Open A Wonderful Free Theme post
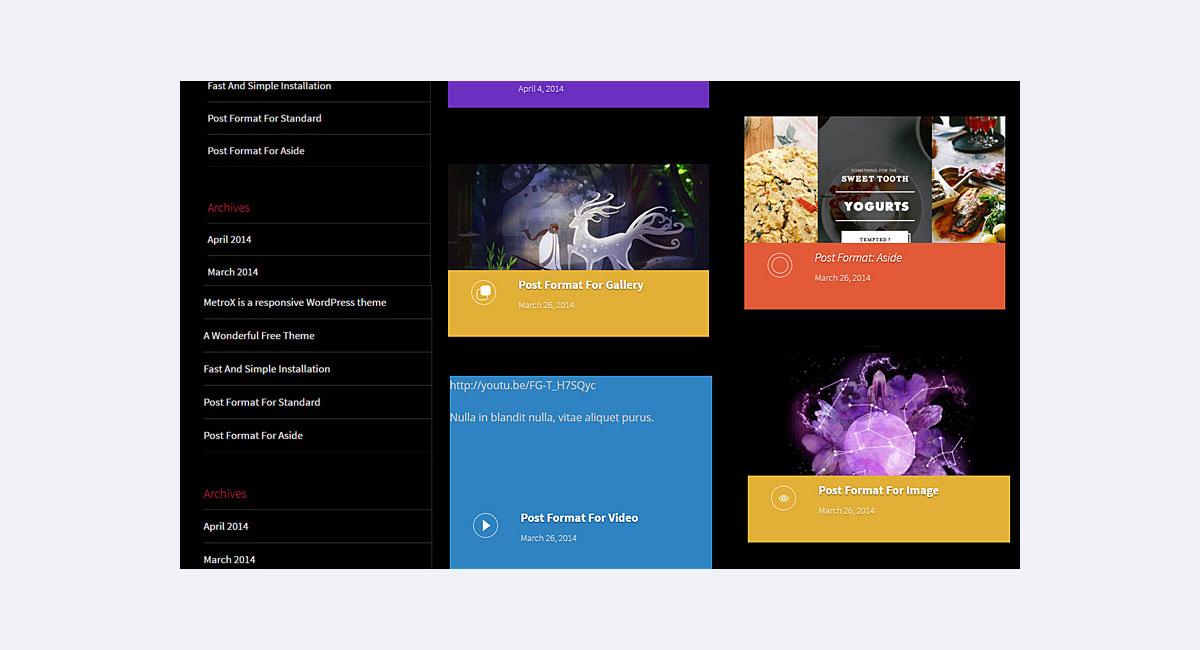 [x=259, y=335]
